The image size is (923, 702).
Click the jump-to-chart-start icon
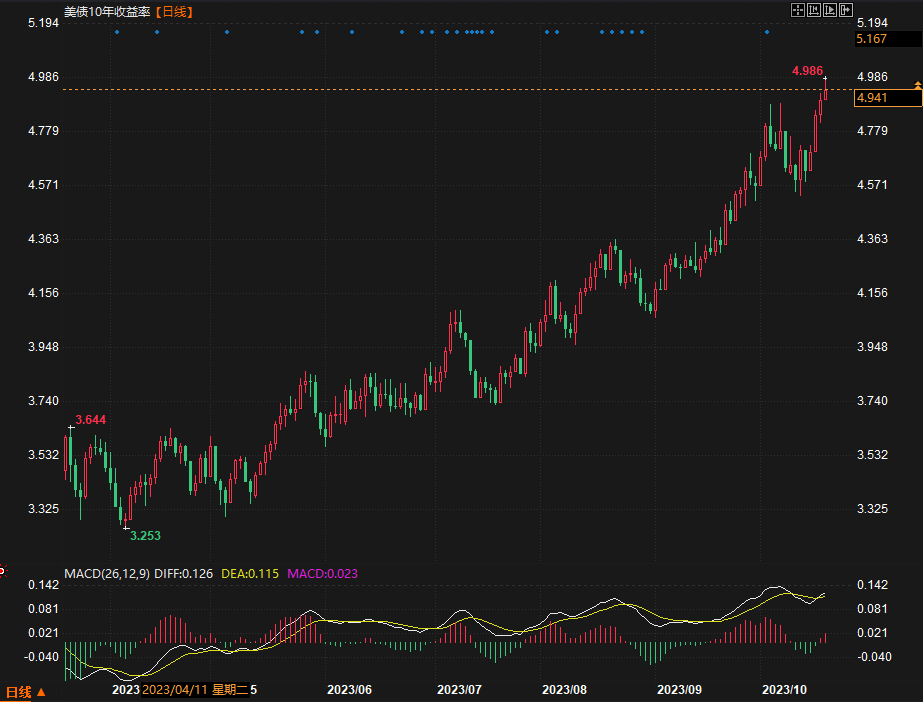[814, 10]
